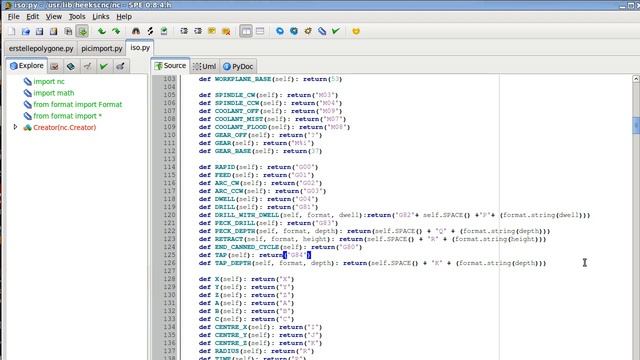This screenshot has height=360, width=640.
Task: Click the 'def PECK_DEPTH' code line
Action: (x=374, y=231)
